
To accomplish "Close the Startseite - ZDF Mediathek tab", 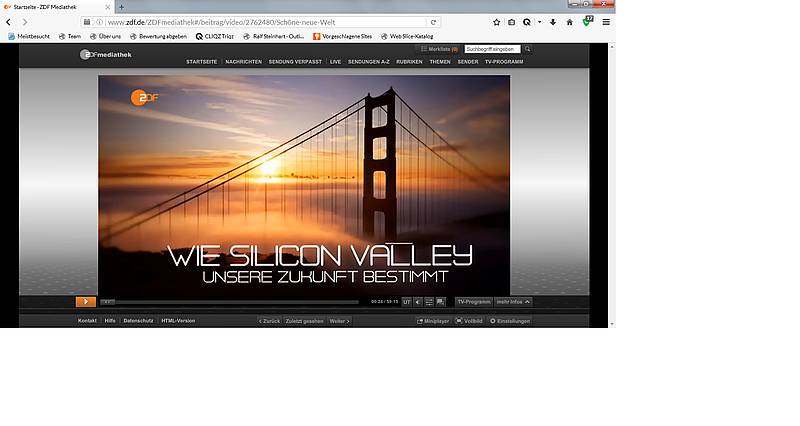I will click(108, 7).
